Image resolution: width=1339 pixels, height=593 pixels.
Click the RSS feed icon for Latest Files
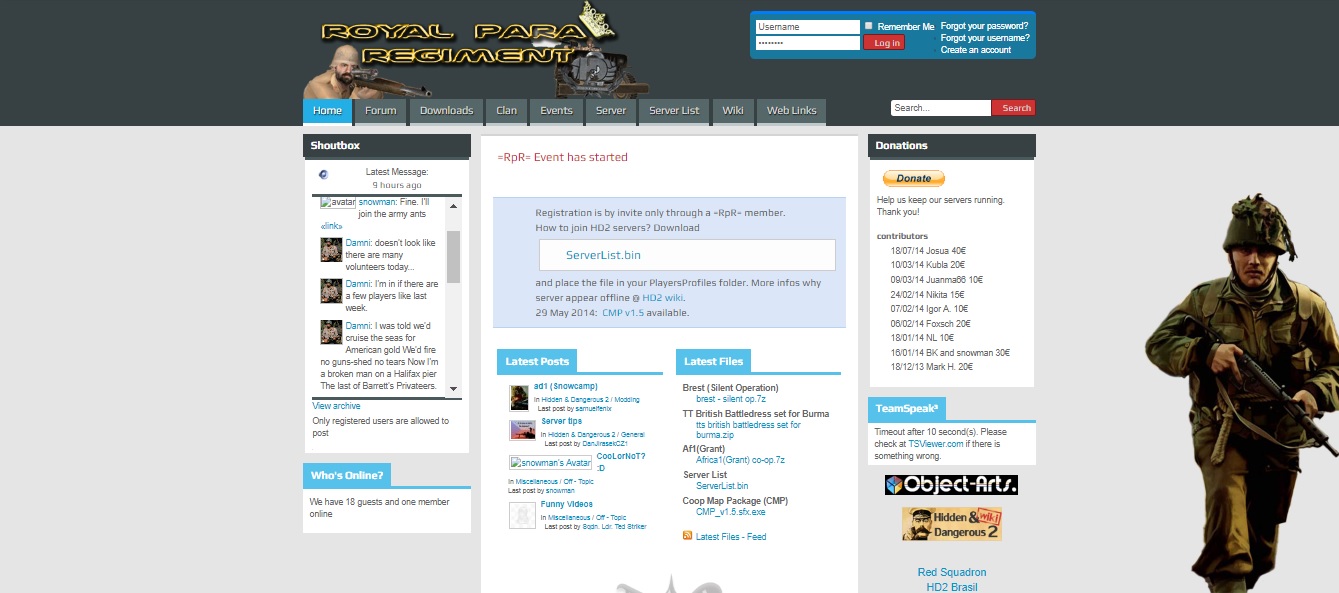tap(687, 536)
